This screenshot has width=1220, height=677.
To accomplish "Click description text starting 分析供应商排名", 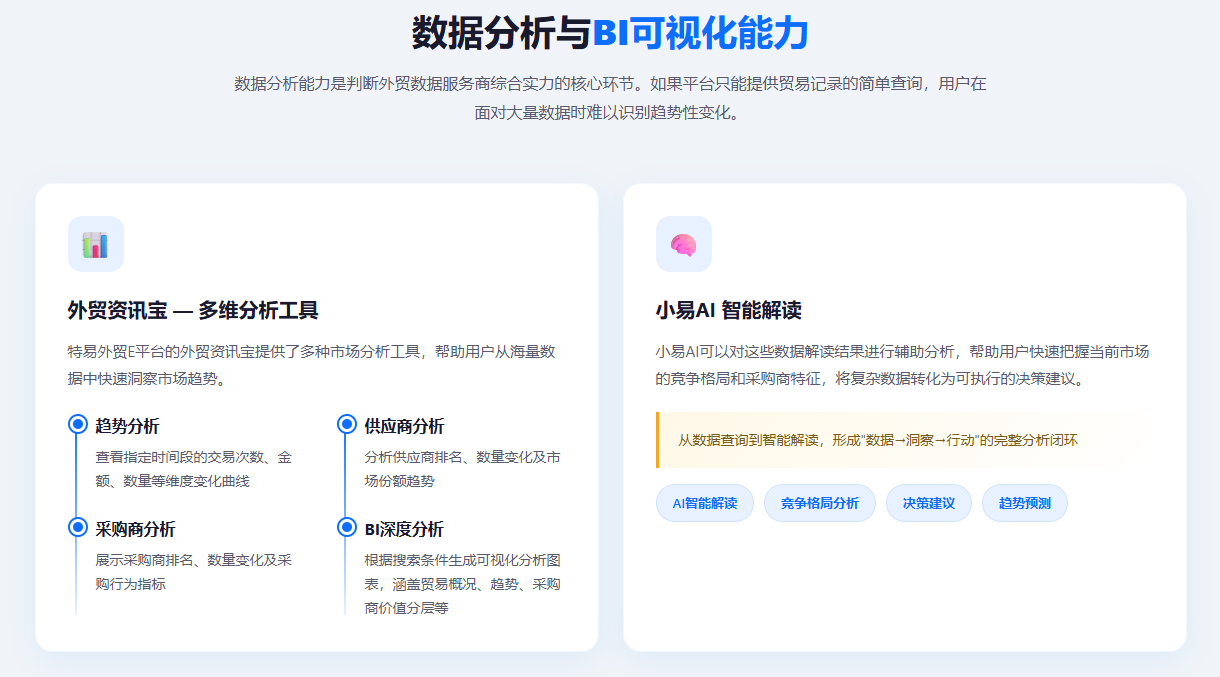I will click(x=462, y=469).
